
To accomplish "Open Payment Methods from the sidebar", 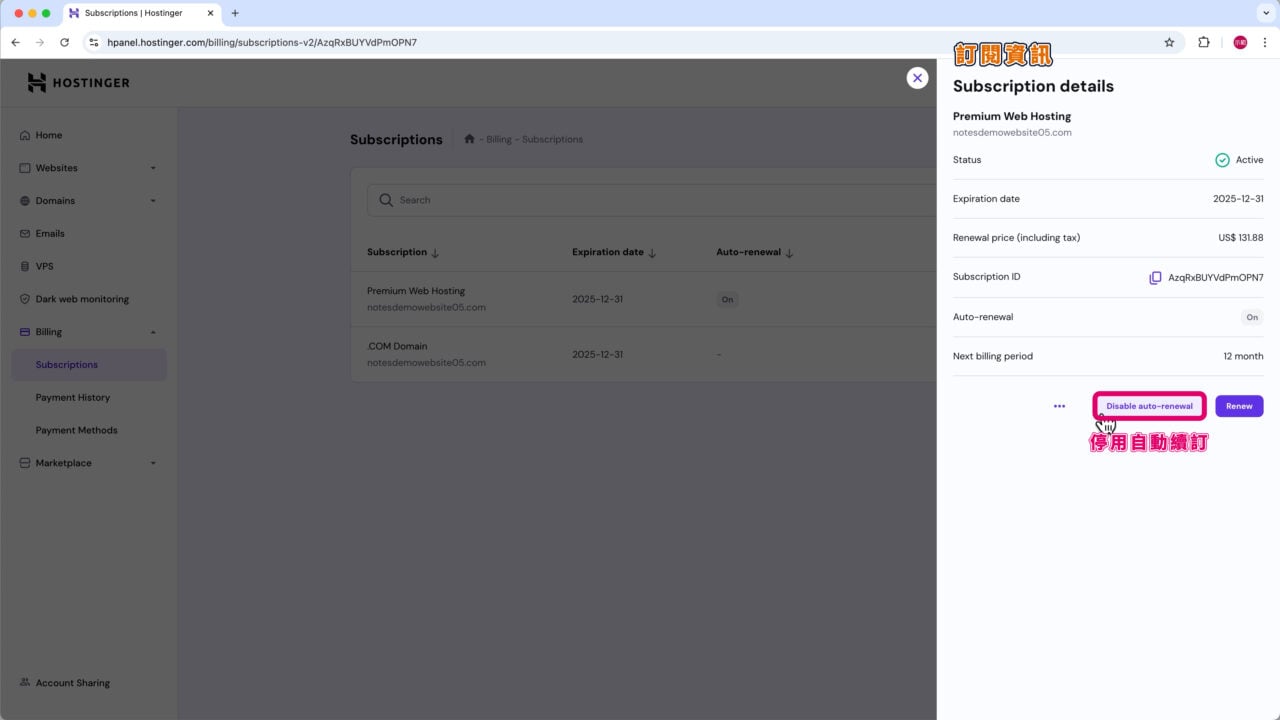I will coord(76,430).
